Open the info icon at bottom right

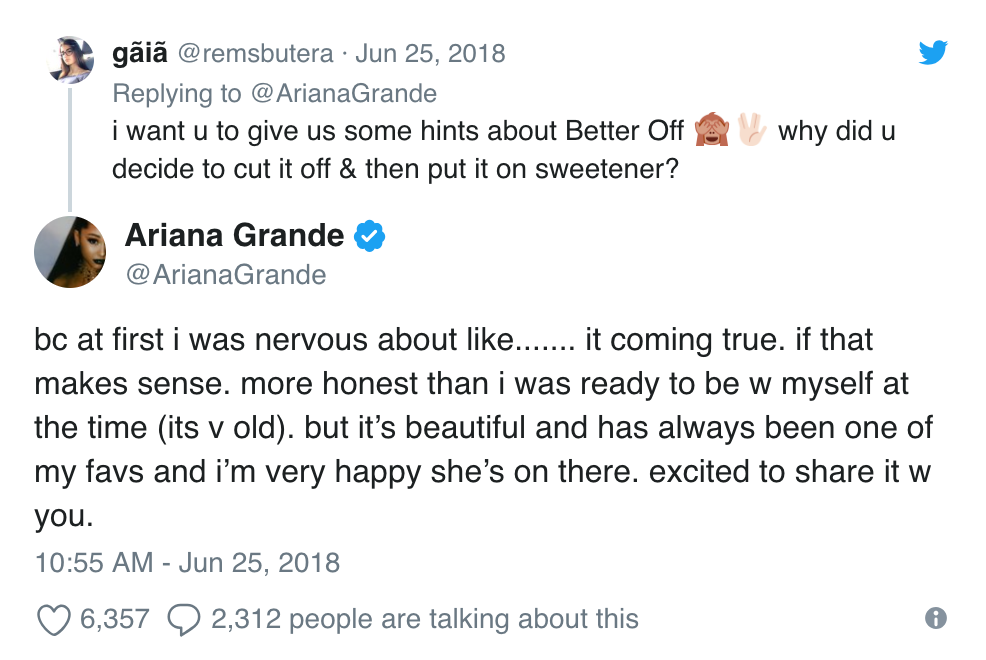(x=936, y=618)
